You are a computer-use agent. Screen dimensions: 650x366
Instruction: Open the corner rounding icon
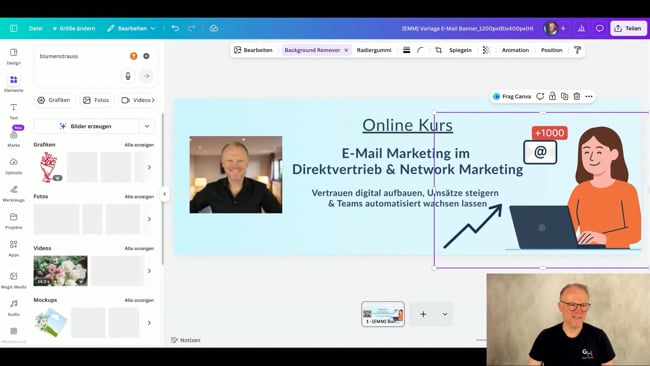[x=420, y=50]
